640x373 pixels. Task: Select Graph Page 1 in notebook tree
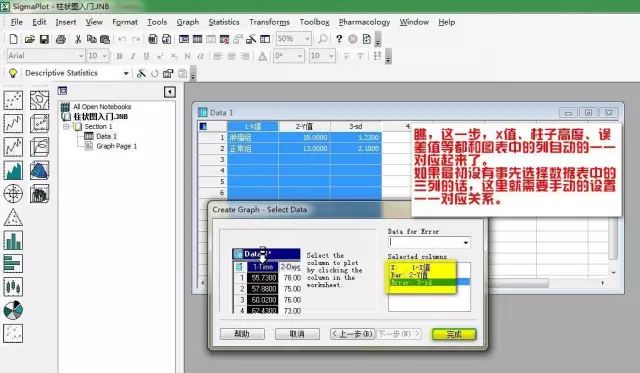[x=116, y=146]
